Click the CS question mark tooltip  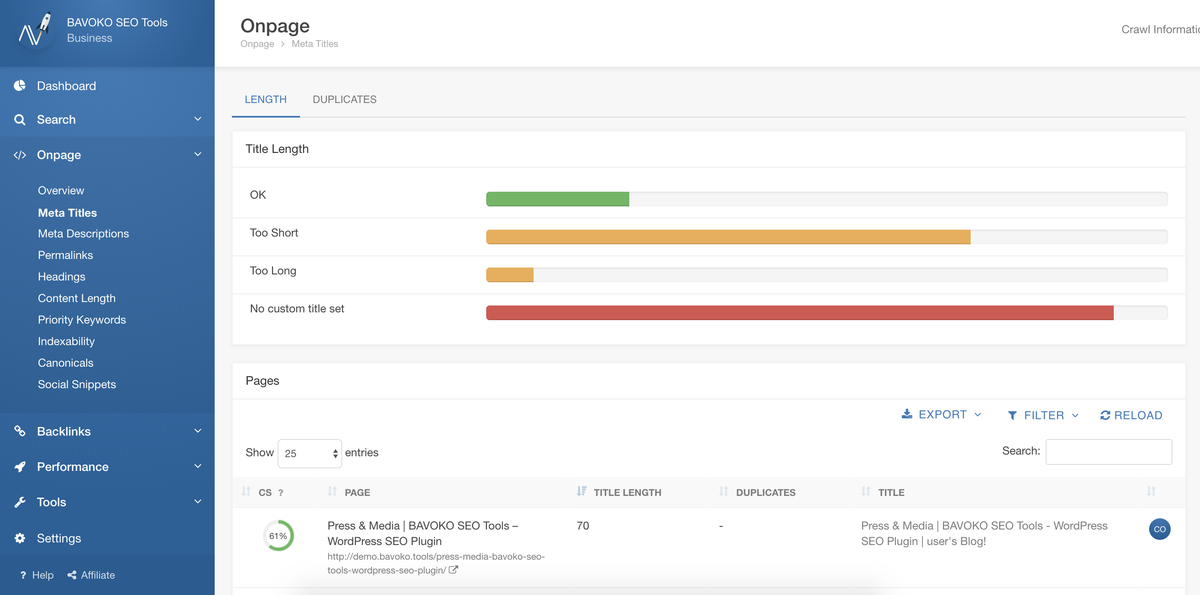pyautogui.click(x=281, y=492)
